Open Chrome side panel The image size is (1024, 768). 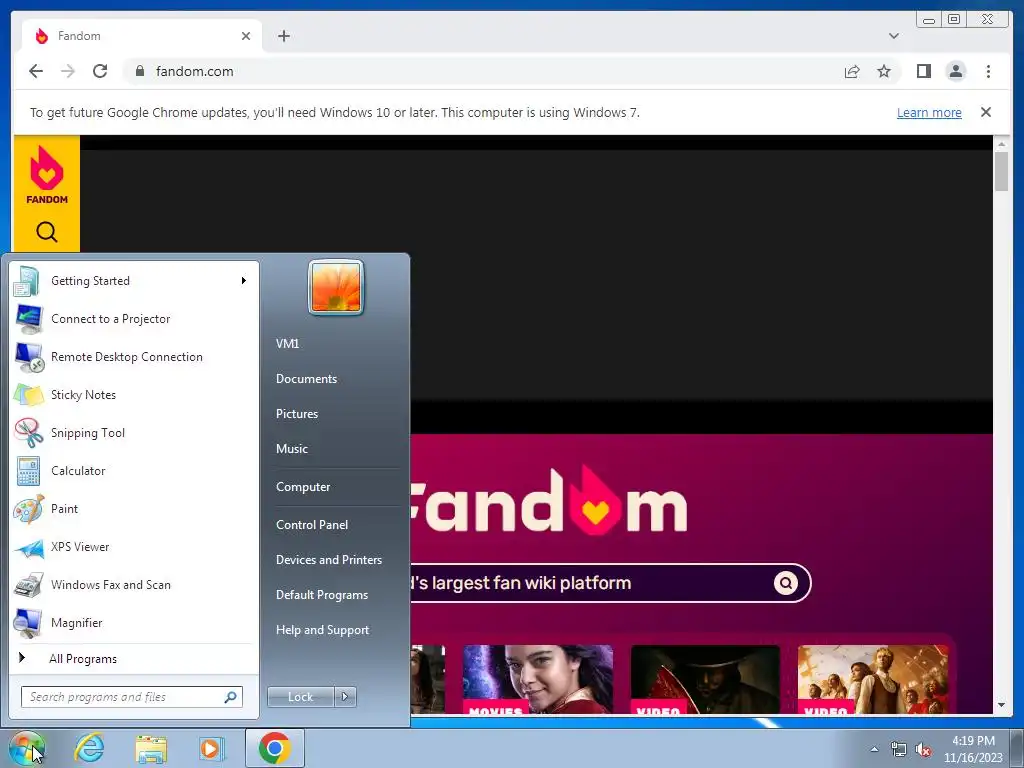tap(923, 71)
